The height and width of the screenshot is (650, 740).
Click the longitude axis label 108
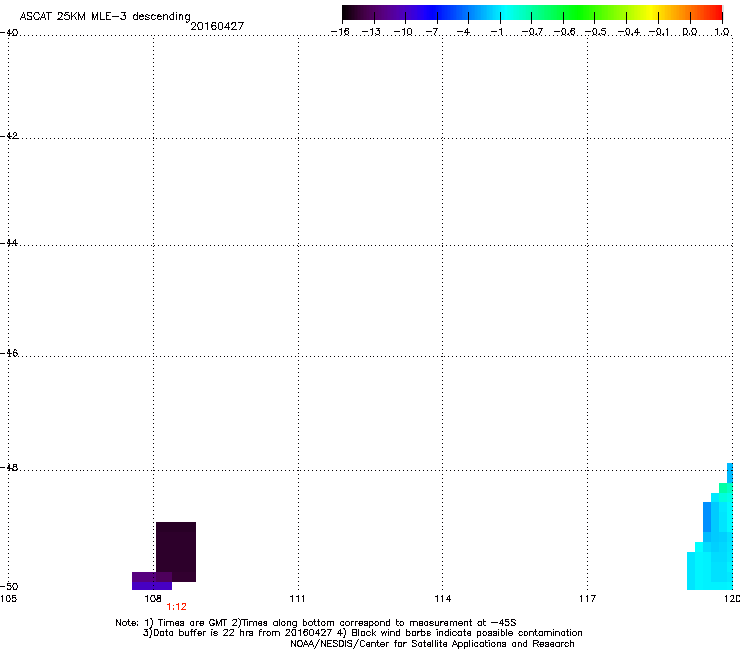coord(153,599)
